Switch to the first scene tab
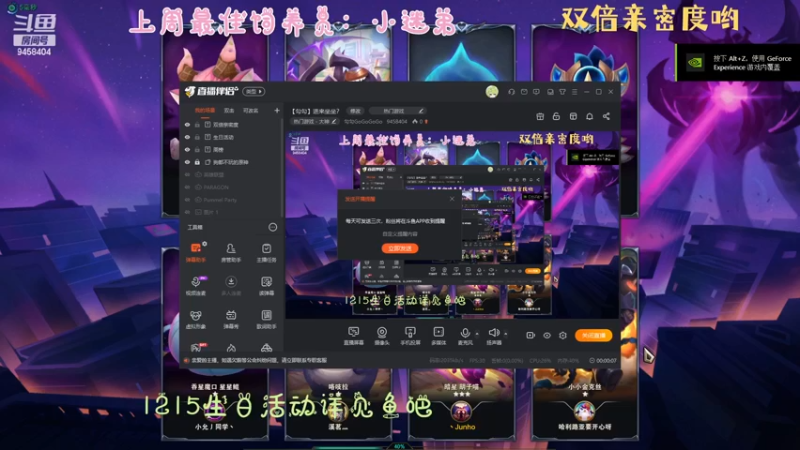Image resolution: width=800 pixels, height=450 pixels. (205, 111)
